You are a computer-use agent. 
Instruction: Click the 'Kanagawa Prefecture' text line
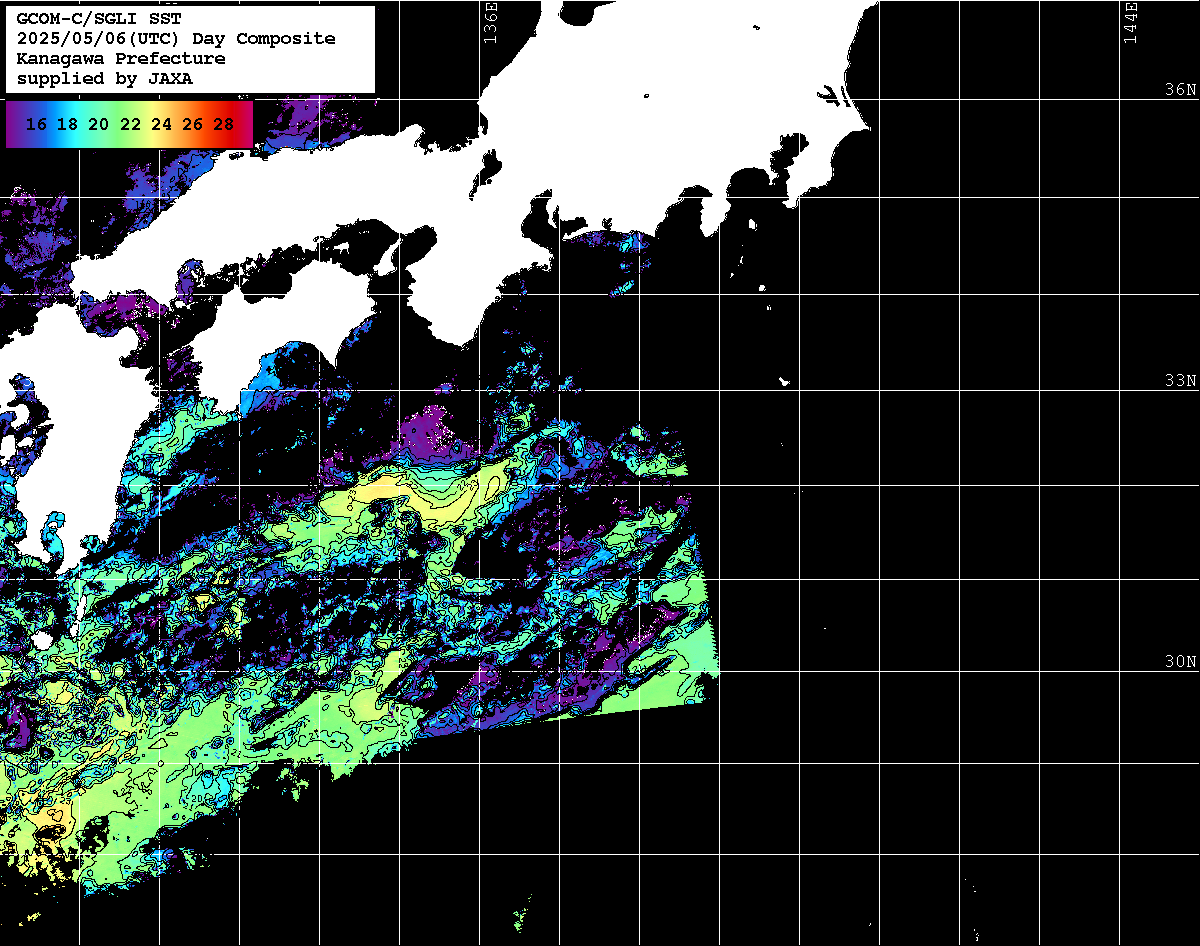click(x=121, y=58)
